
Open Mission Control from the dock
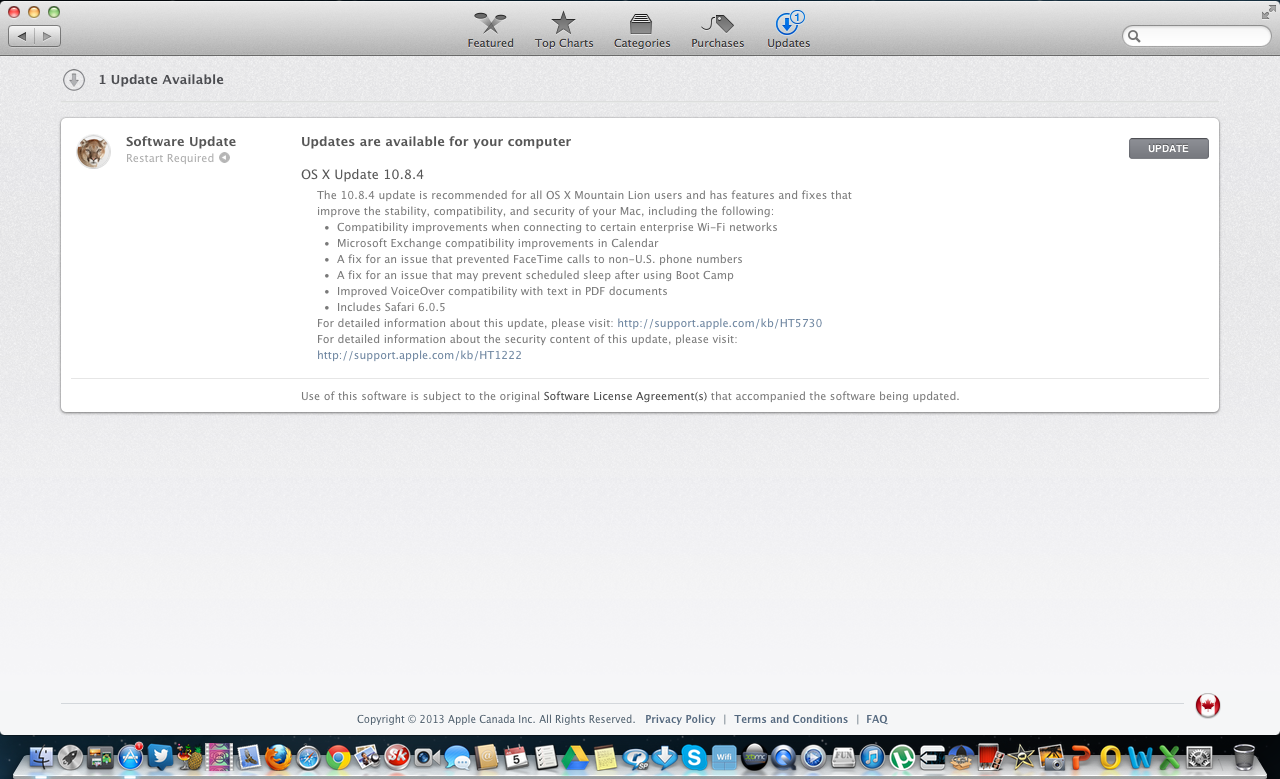coord(100,757)
